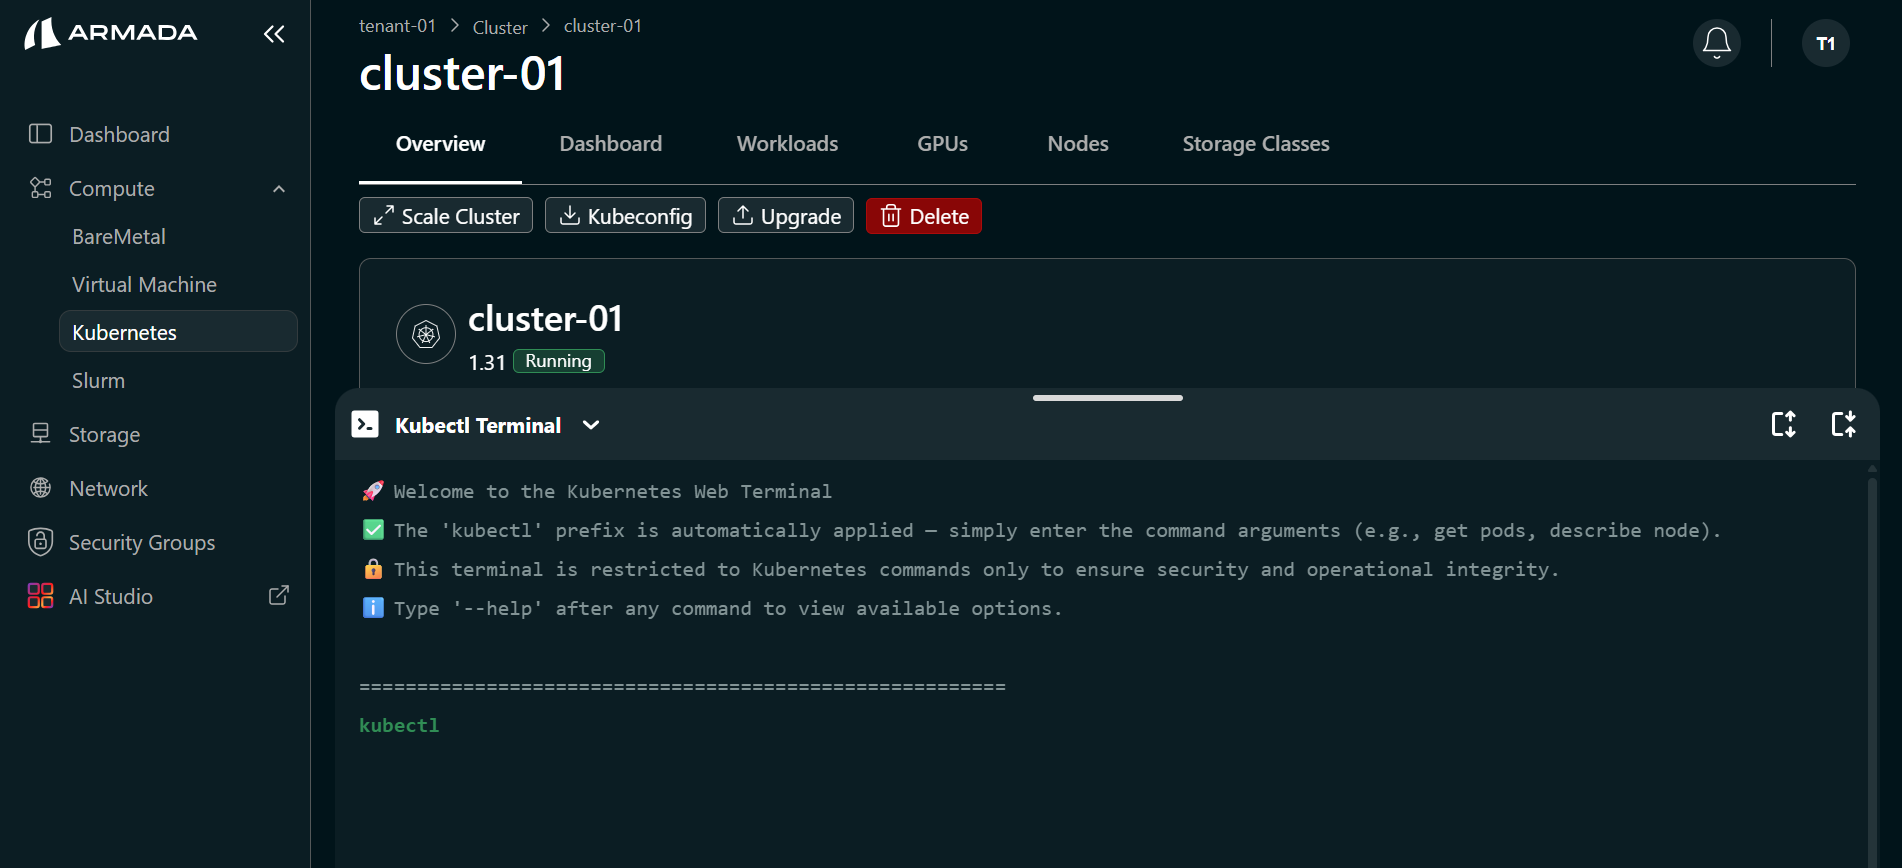This screenshot has height=868, width=1902.
Task: Open Security Groups in sidebar
Action: [x=142, y=543]
